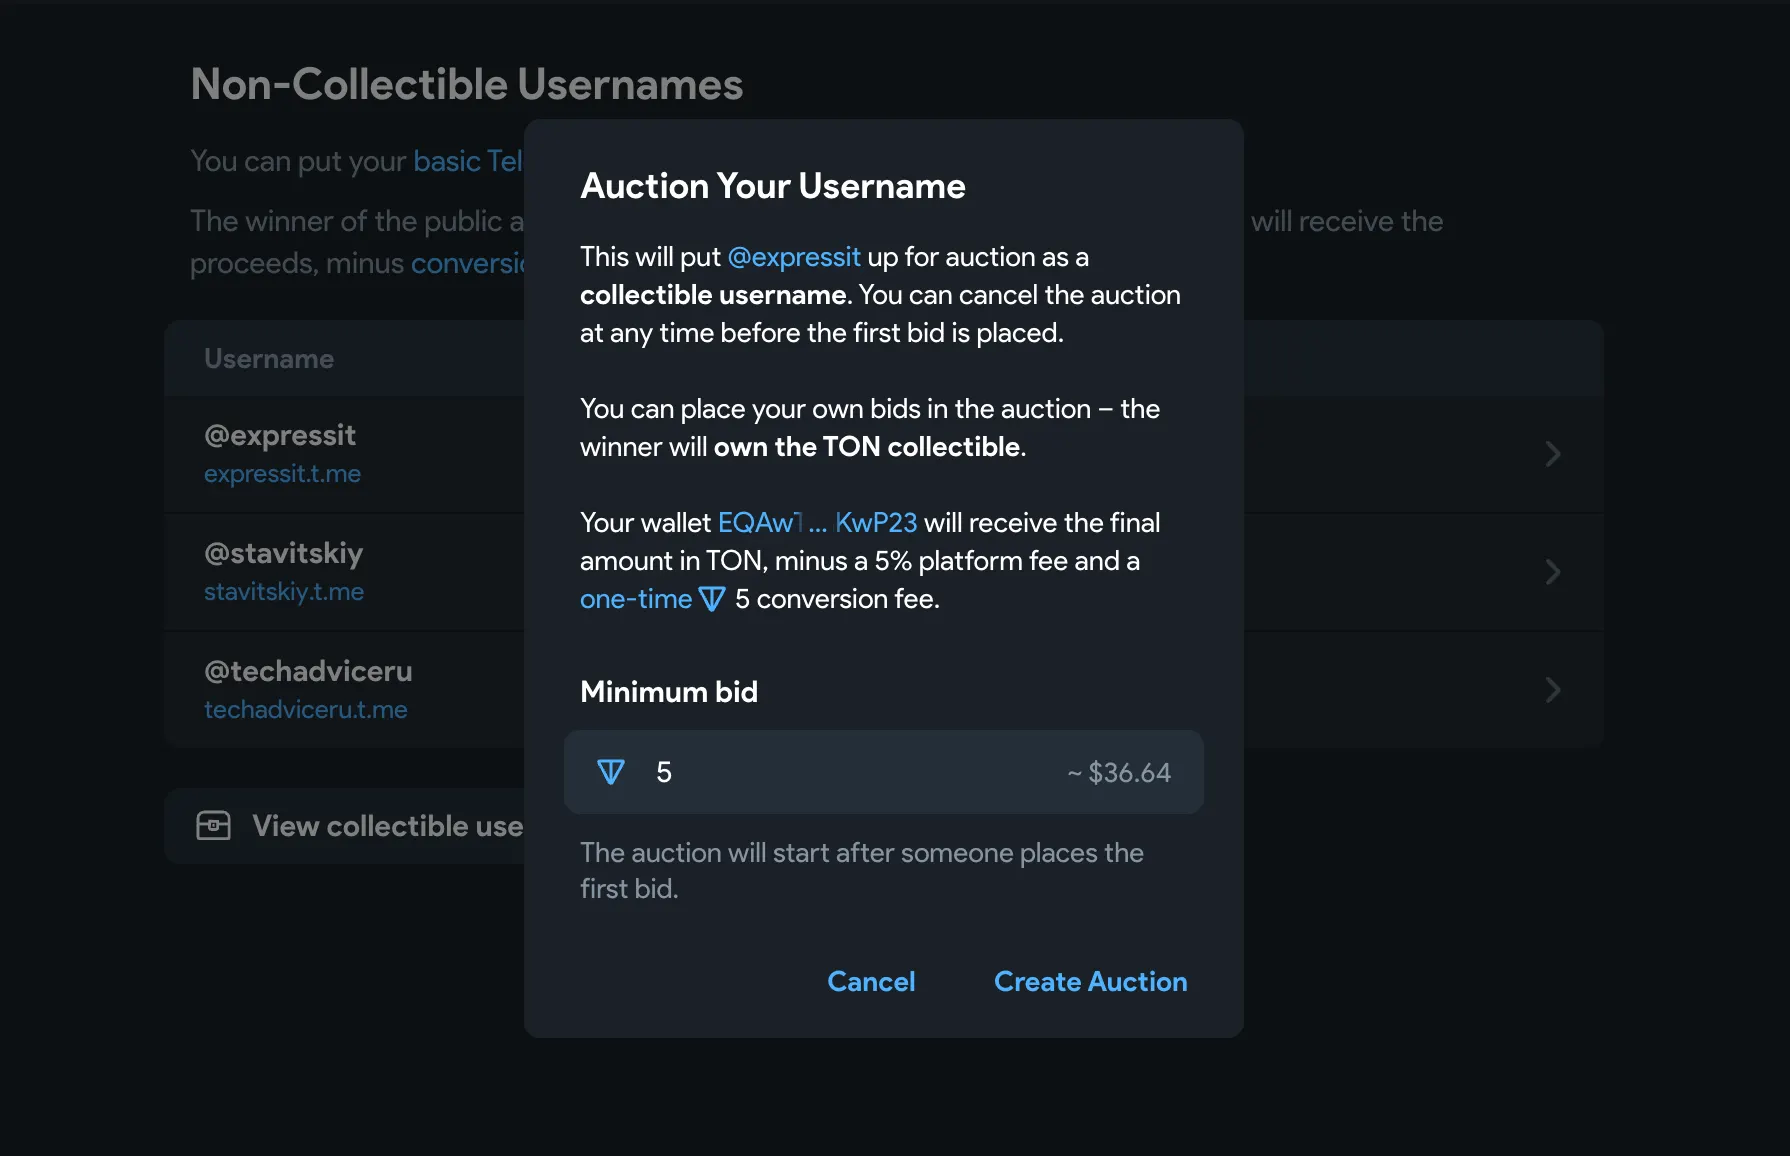Screen dimensions: 1790x1156
Task: Click the wallet address EQAw…KwP23 link
Action: point(817,523)
